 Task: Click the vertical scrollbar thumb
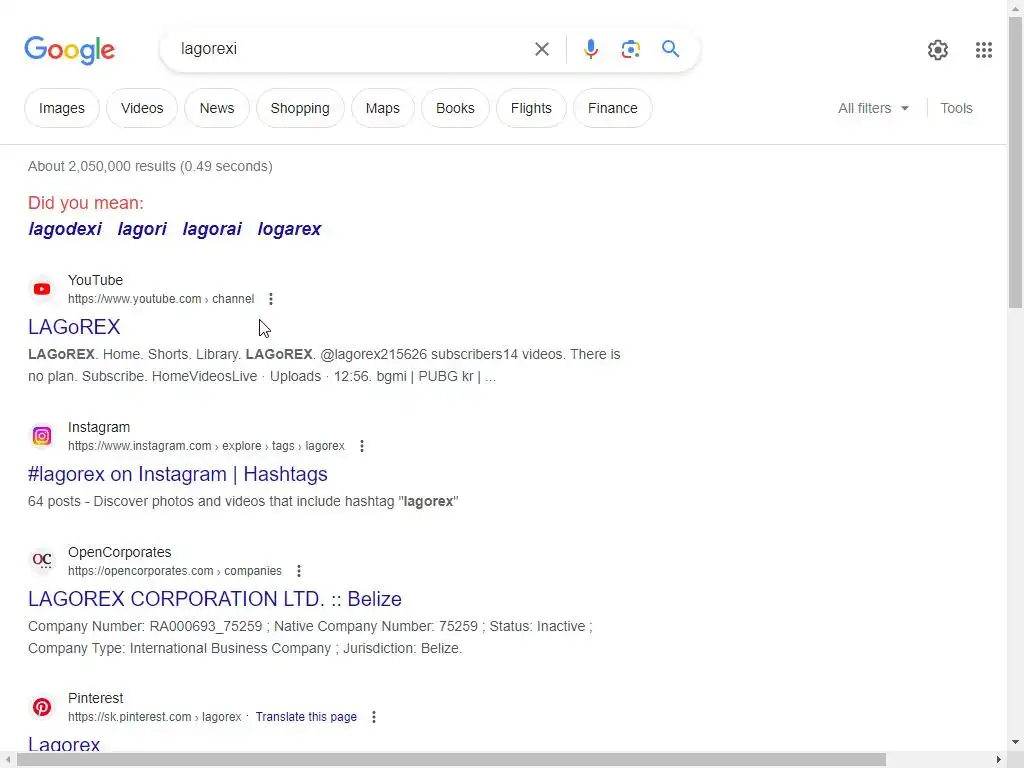coord(1016,162)
